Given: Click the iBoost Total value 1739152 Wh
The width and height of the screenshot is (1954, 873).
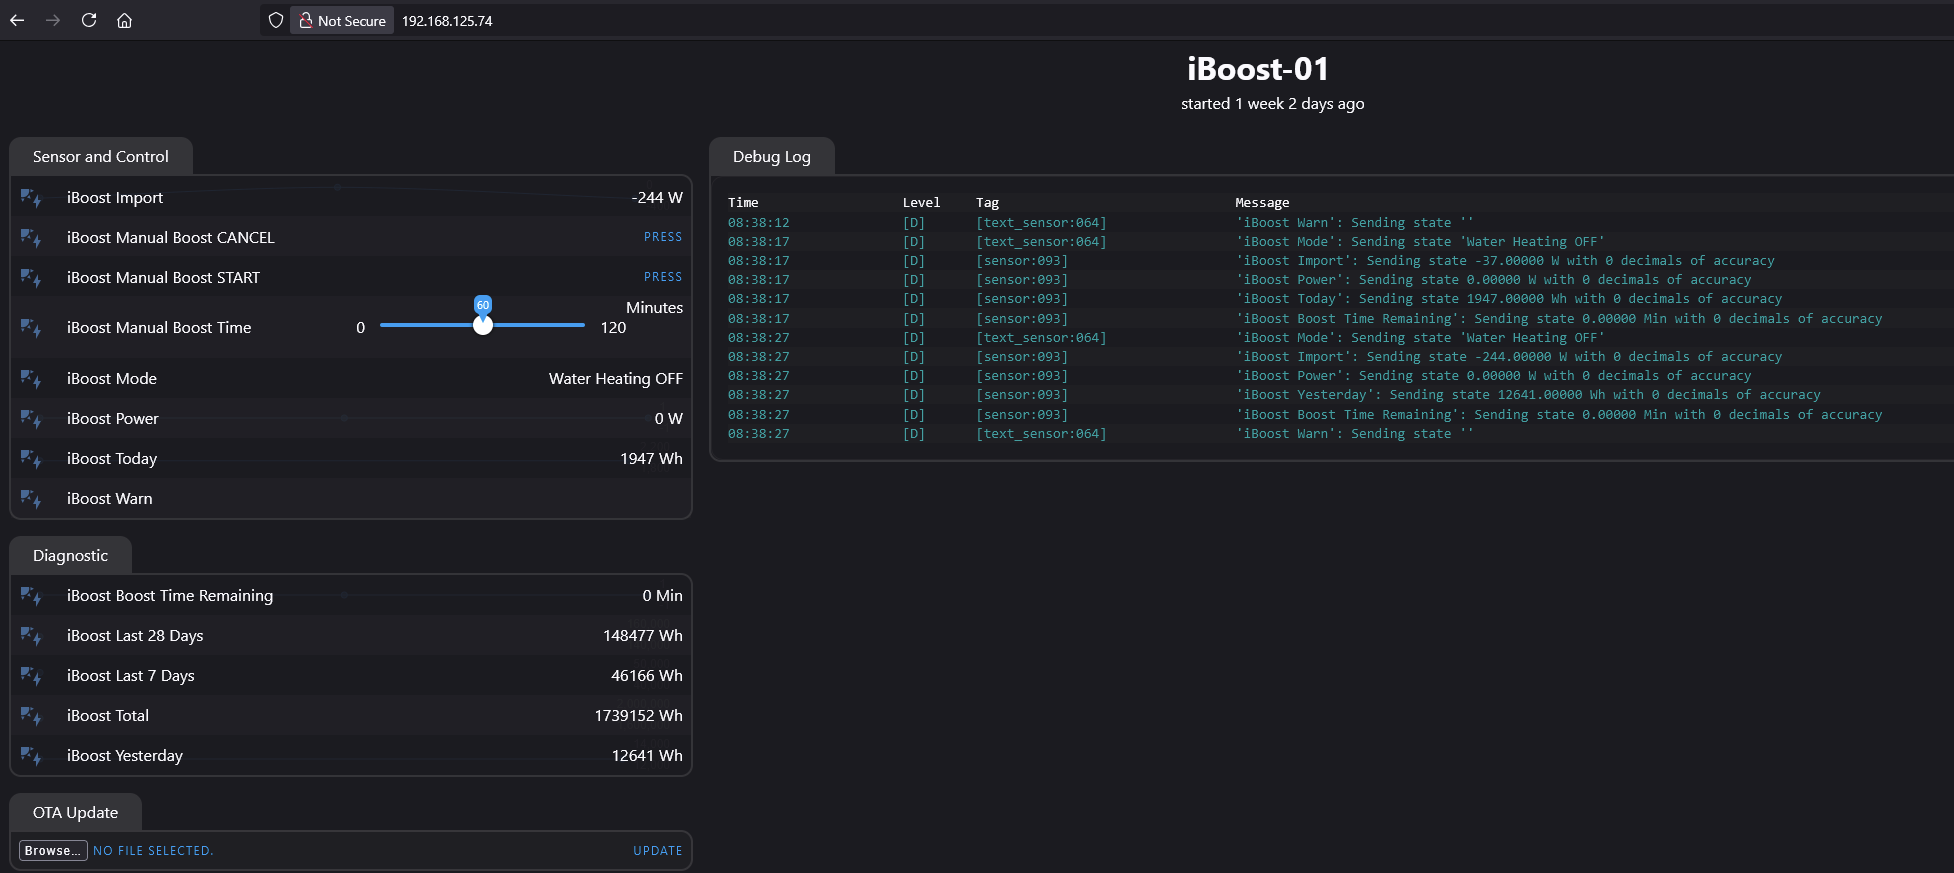Looking at the screenshot, I should [639, 716].
